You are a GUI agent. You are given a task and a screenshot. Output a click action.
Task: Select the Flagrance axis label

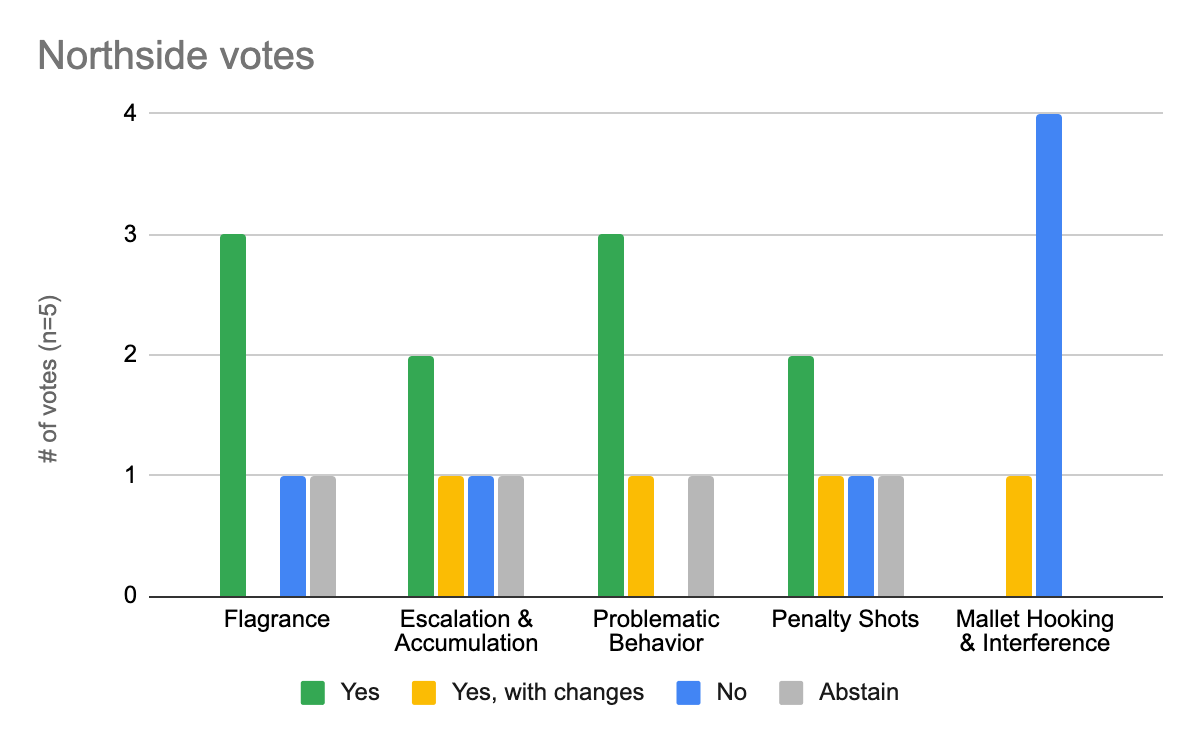coord(277,619)
